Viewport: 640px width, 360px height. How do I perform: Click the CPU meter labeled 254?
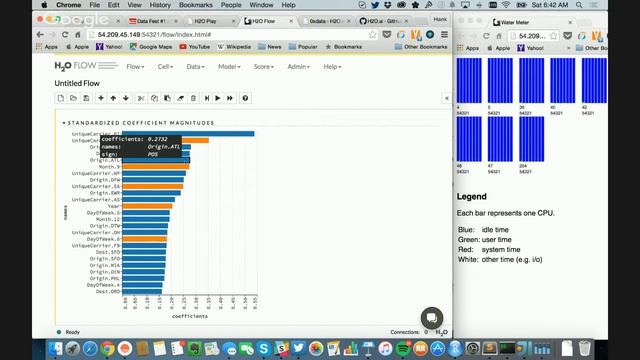coord(531,139)
